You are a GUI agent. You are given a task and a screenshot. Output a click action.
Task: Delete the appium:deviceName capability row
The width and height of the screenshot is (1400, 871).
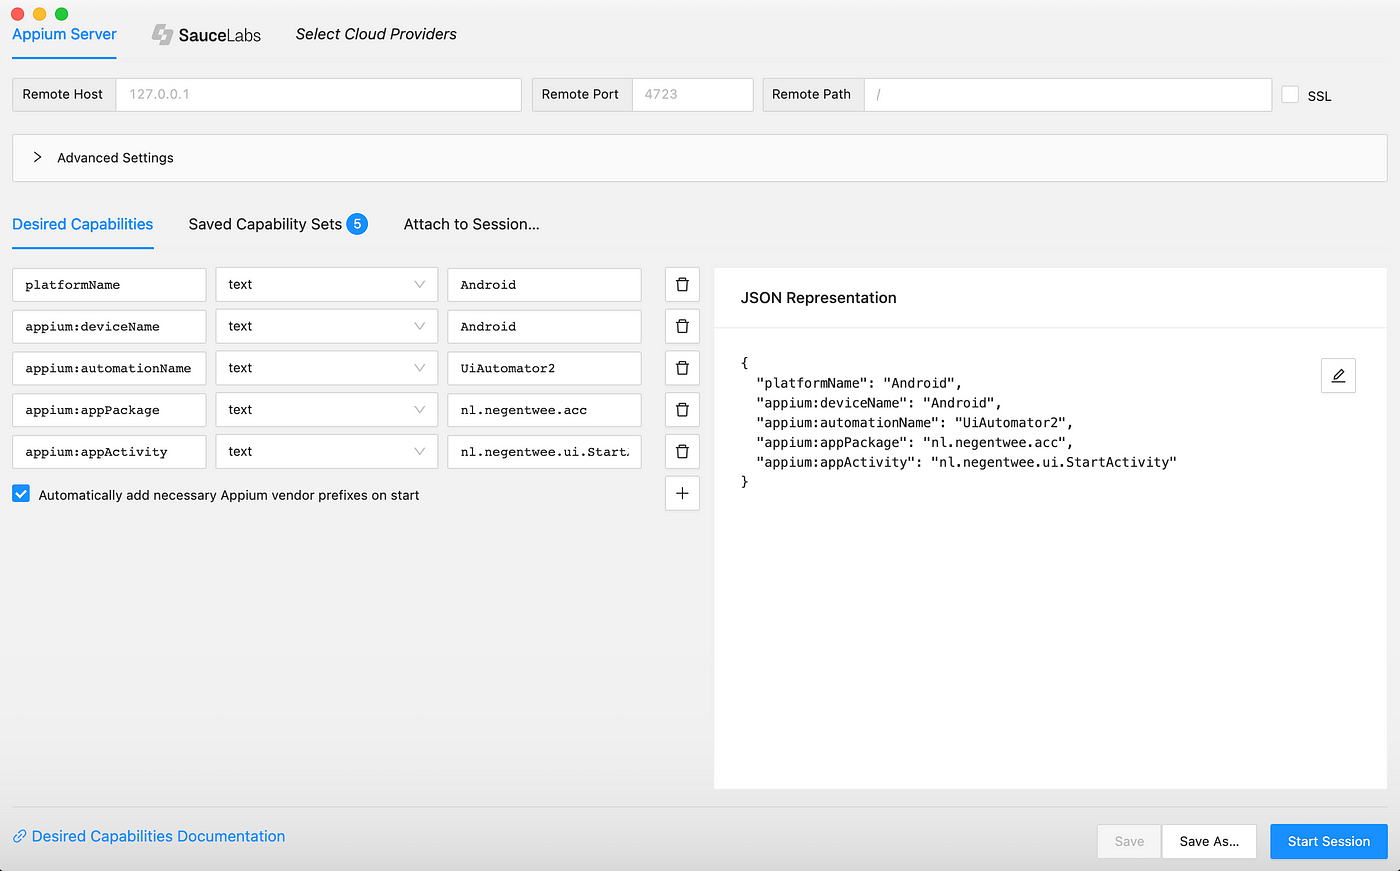[682, 326]
